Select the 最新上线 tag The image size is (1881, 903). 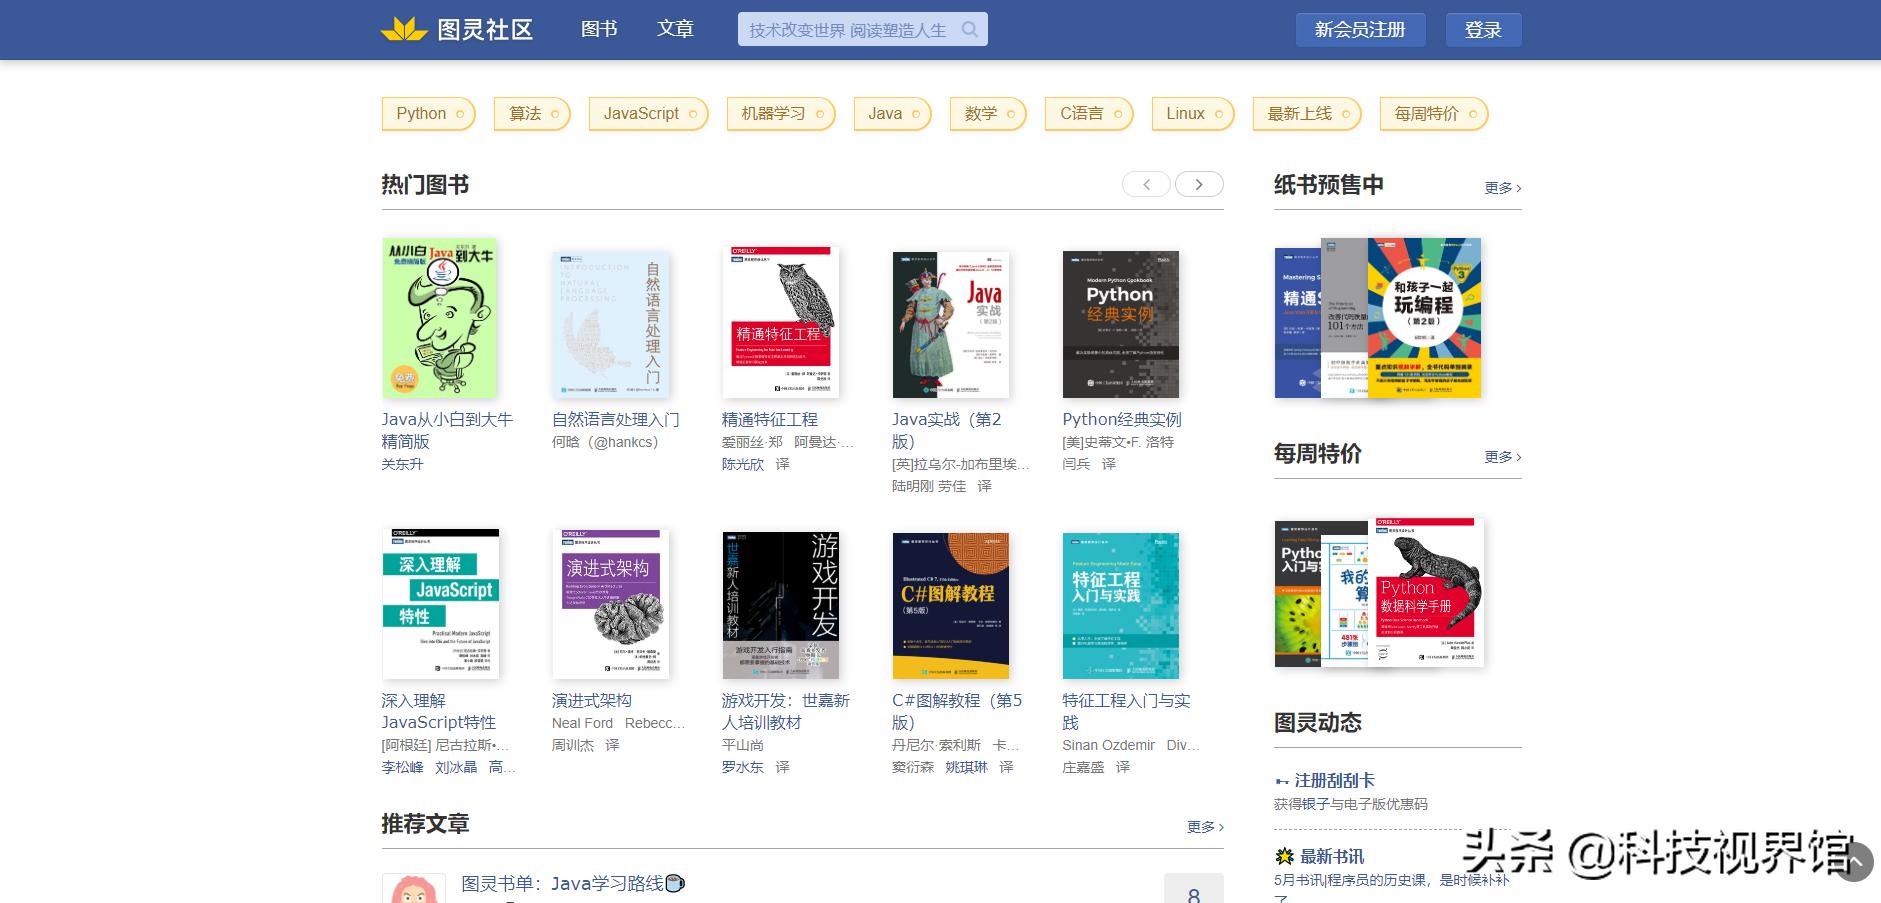click(1307, 114)
